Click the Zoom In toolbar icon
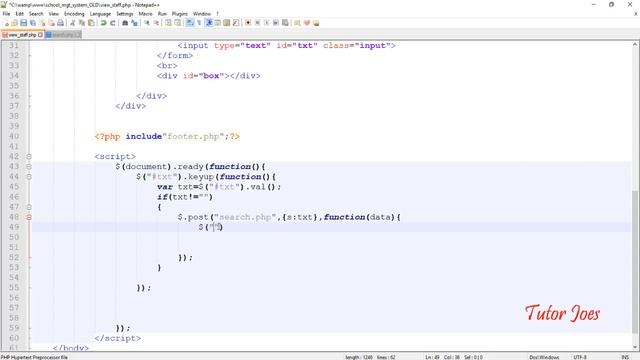This screenshot has width=640, height=360. coord(147,23)
